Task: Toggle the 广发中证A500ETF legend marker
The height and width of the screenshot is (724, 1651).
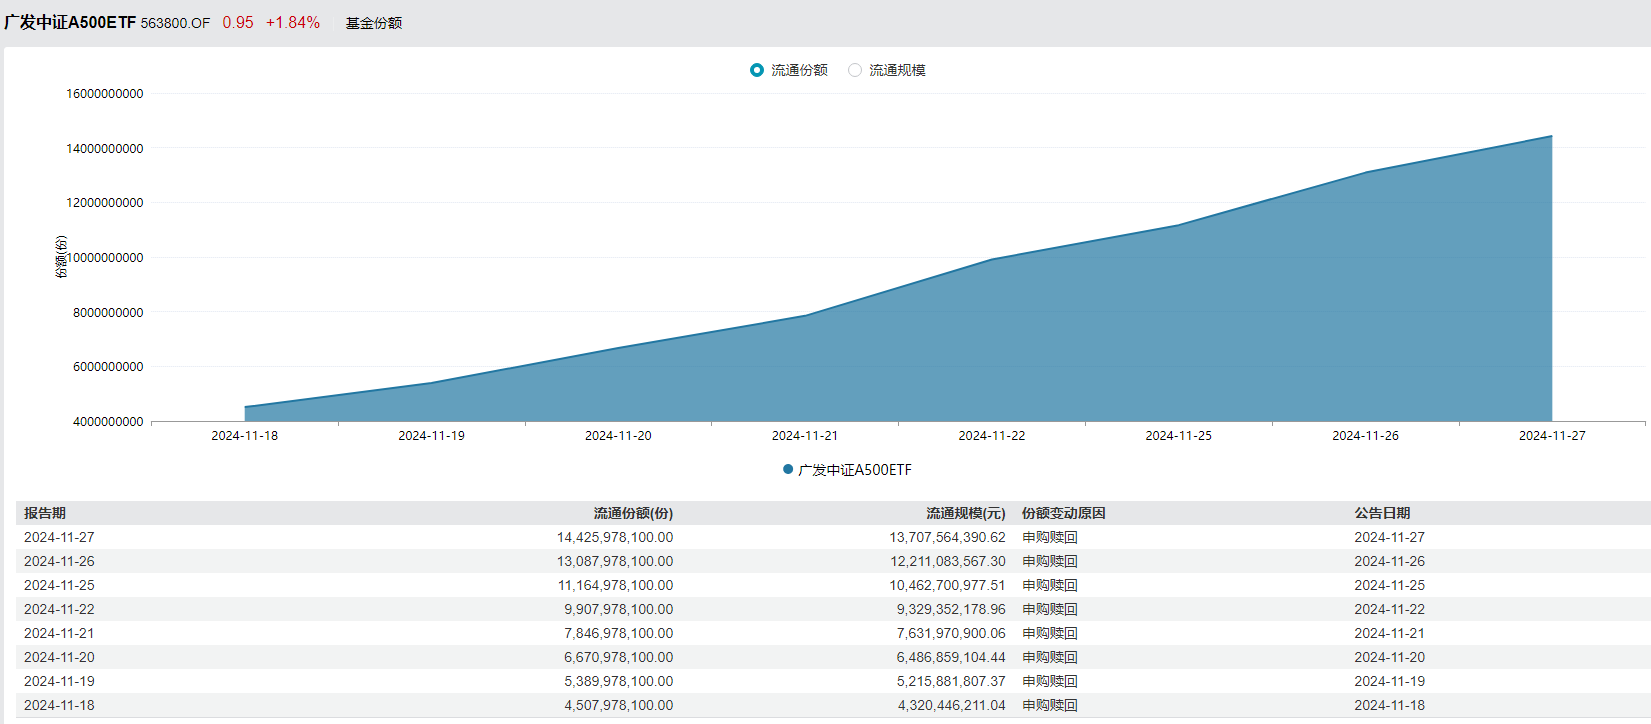Action: point(788,469)
